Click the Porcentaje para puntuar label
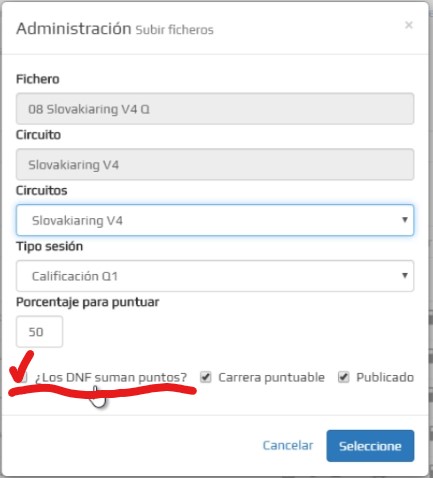Screen dimensions: 433x478 click(x=88, y=302)
